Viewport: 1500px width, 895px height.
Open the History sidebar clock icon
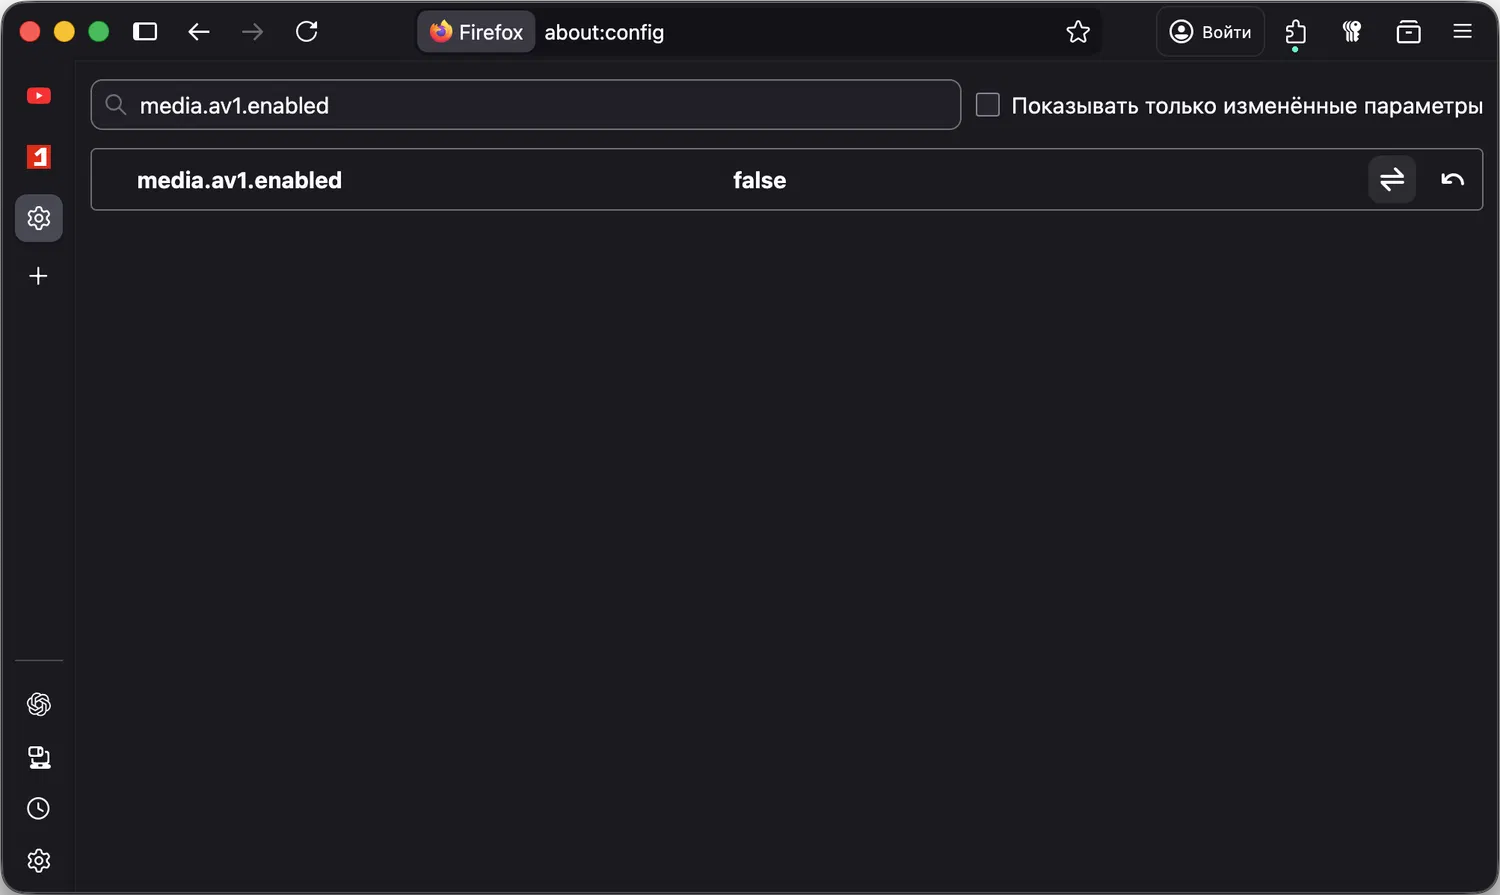point(39,808)
